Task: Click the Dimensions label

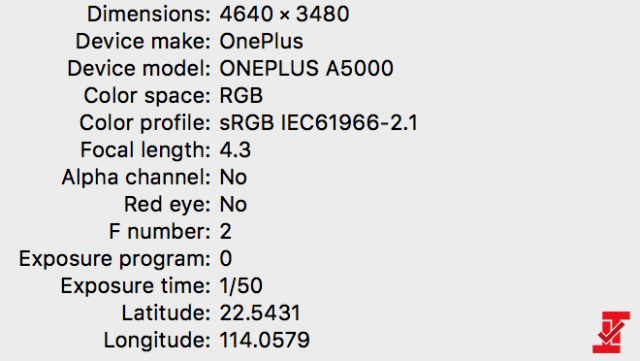Action: [x=149, y=14]
